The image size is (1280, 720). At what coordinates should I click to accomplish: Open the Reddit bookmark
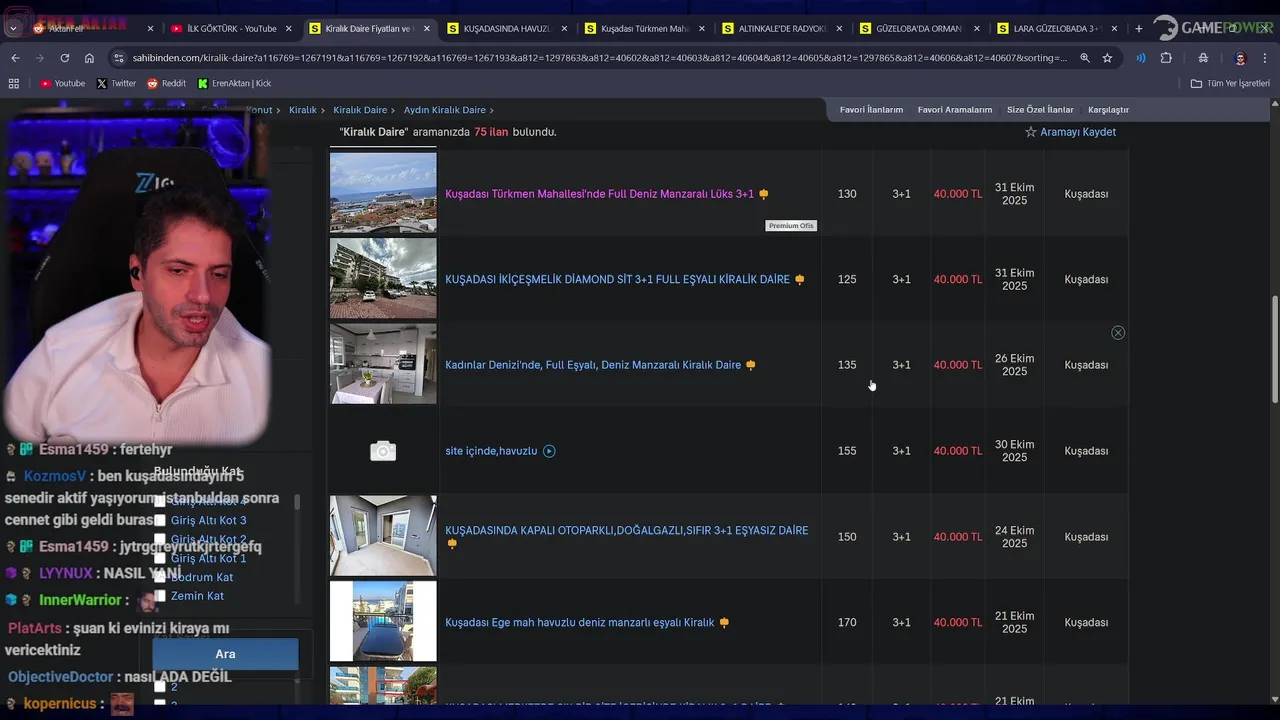166,83
